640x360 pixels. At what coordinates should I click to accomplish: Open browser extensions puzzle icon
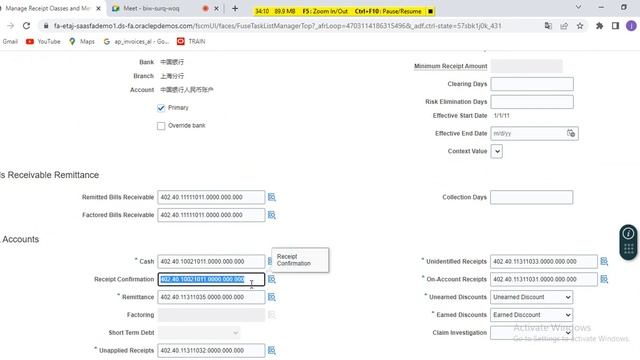[599, 26]
